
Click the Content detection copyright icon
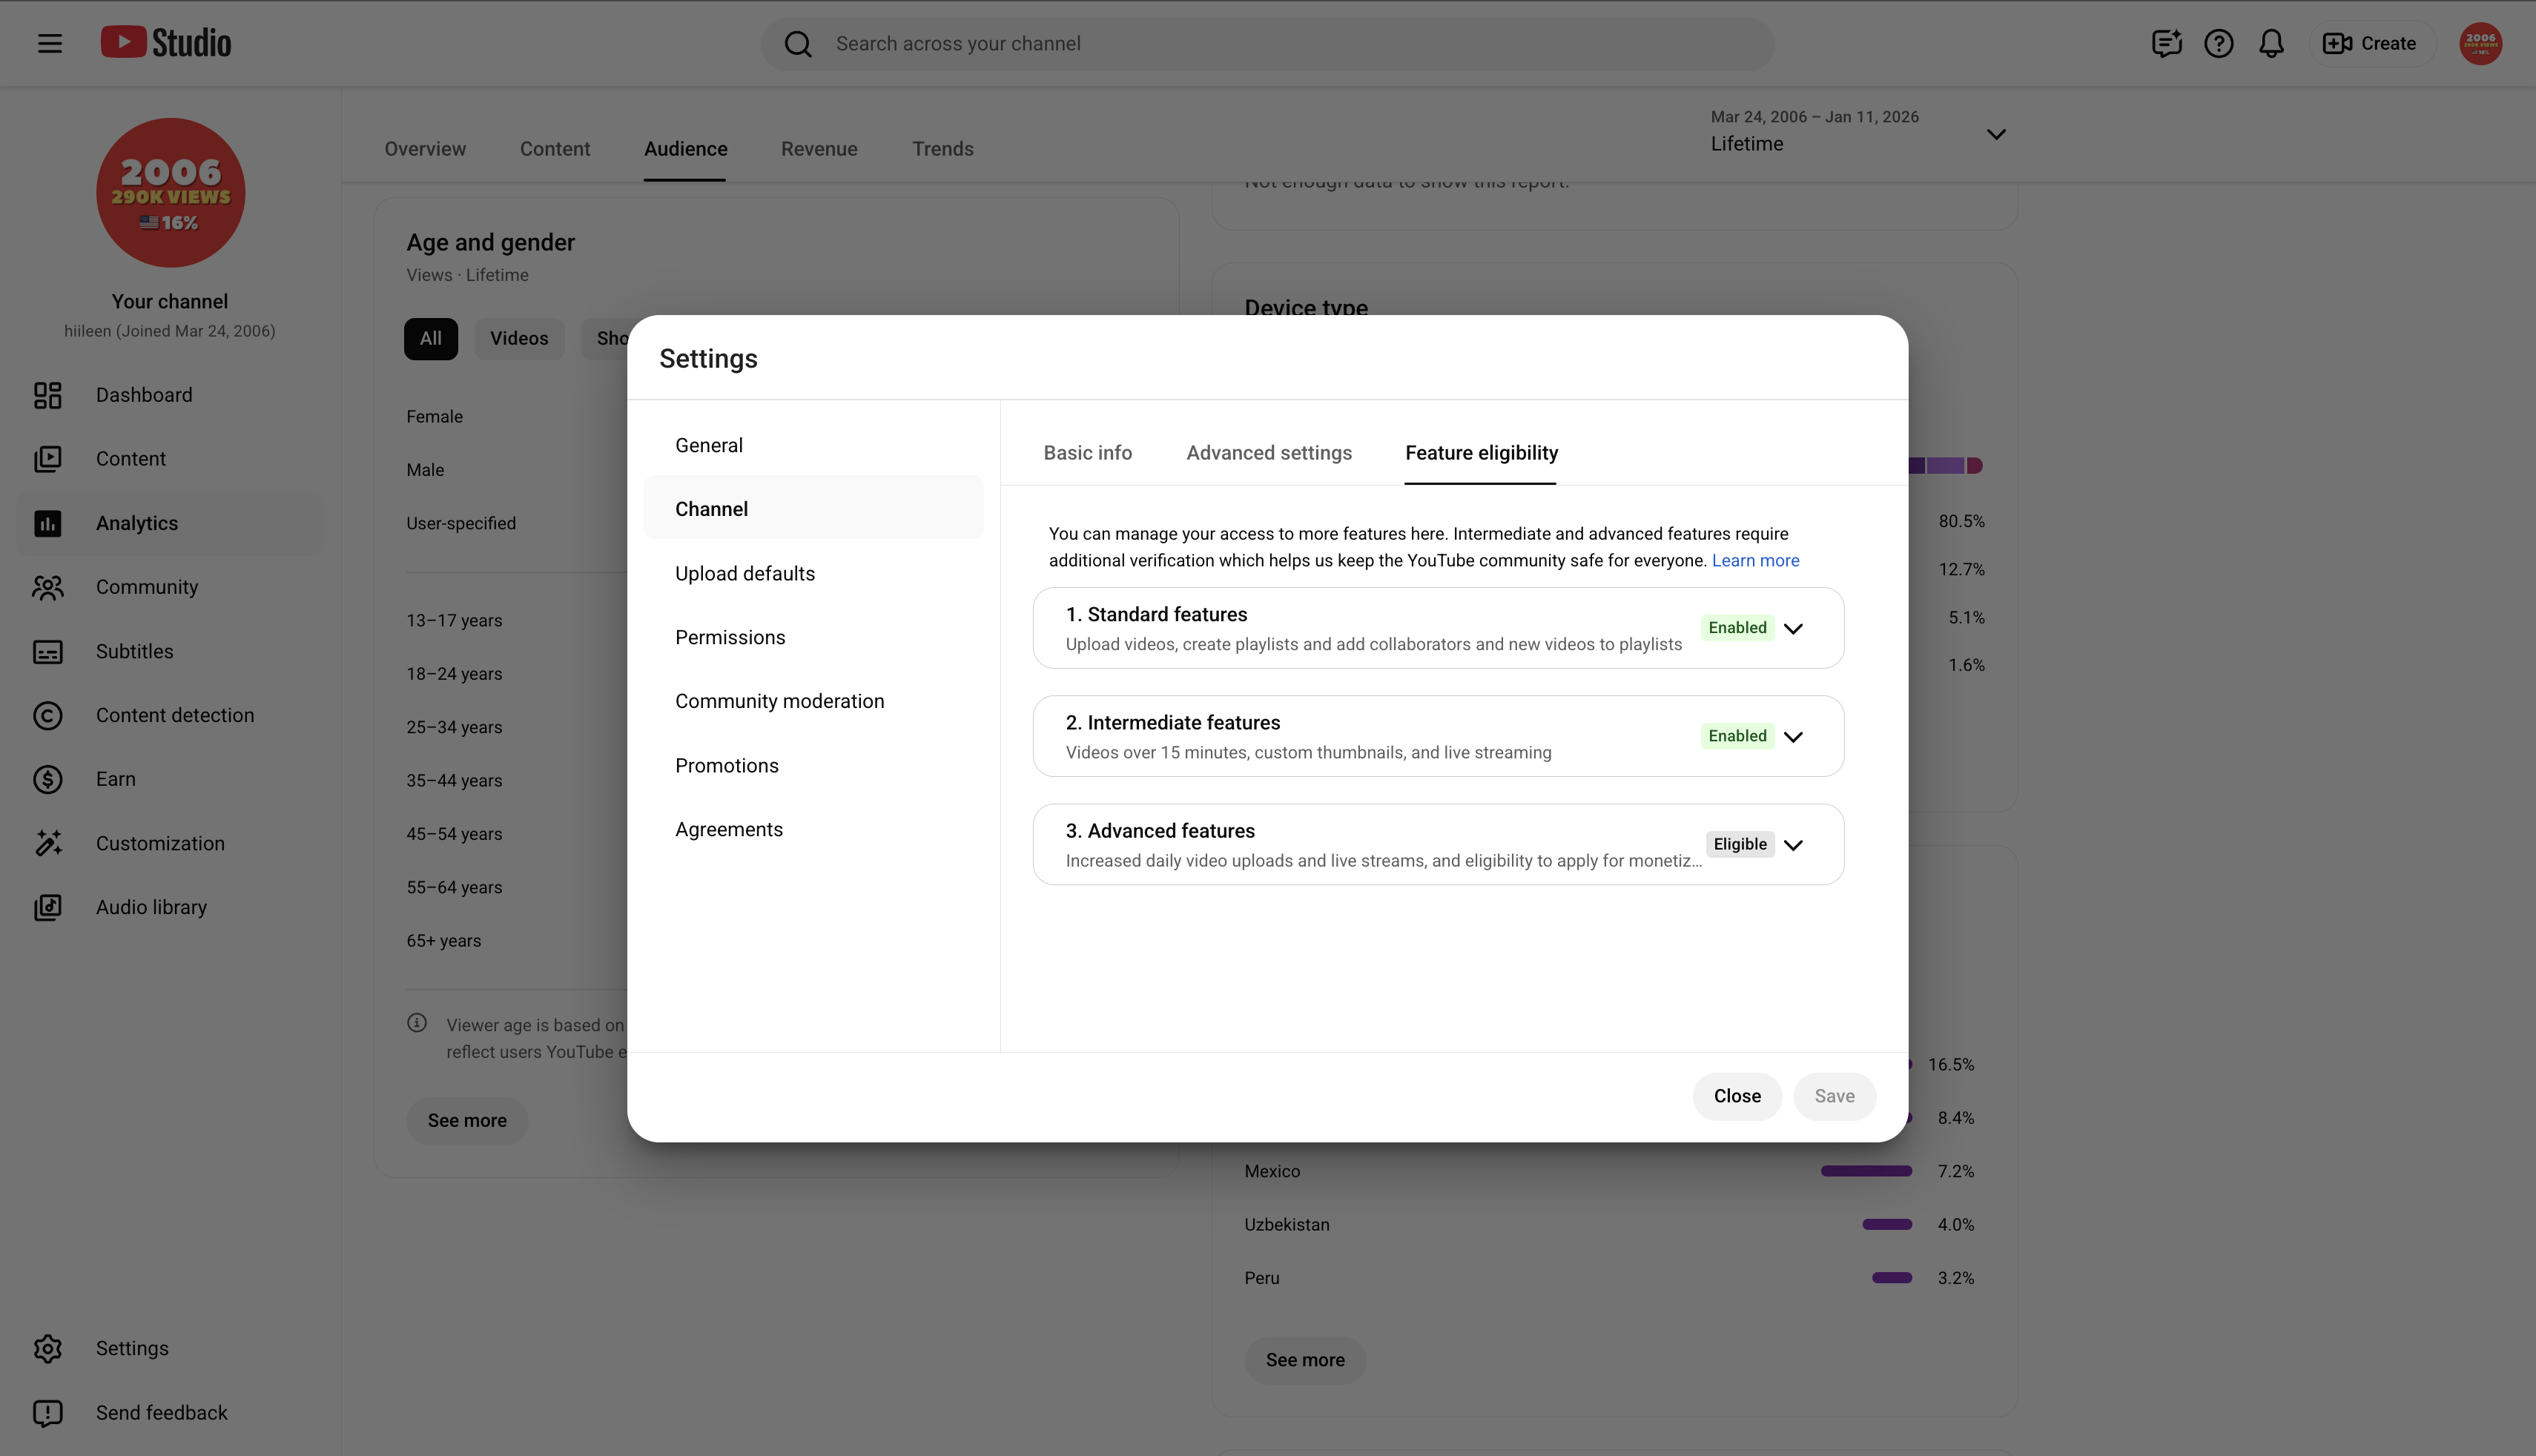pos(48,716)
